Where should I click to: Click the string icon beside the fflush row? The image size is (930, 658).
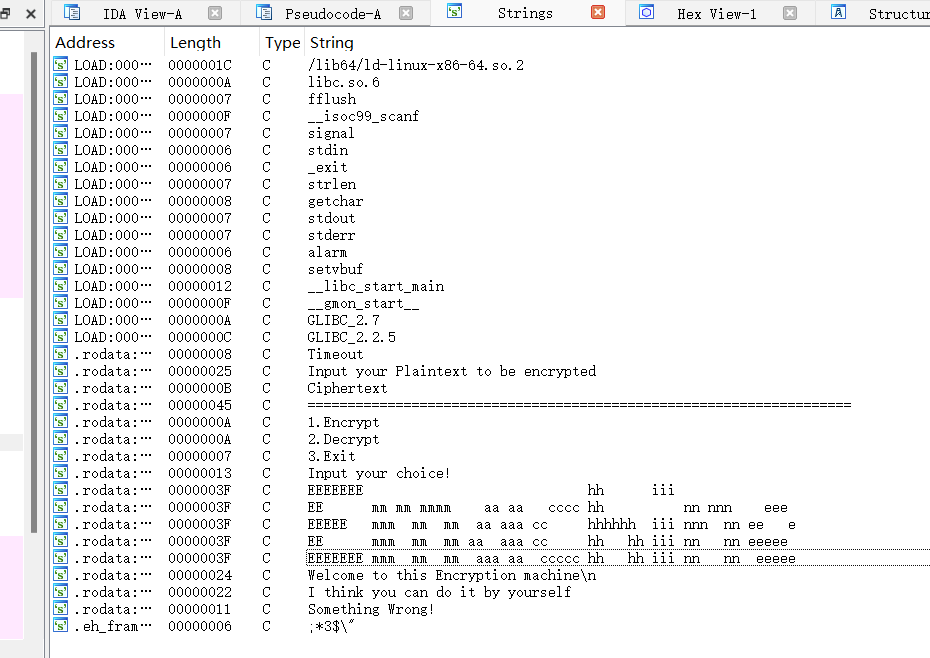61,99
